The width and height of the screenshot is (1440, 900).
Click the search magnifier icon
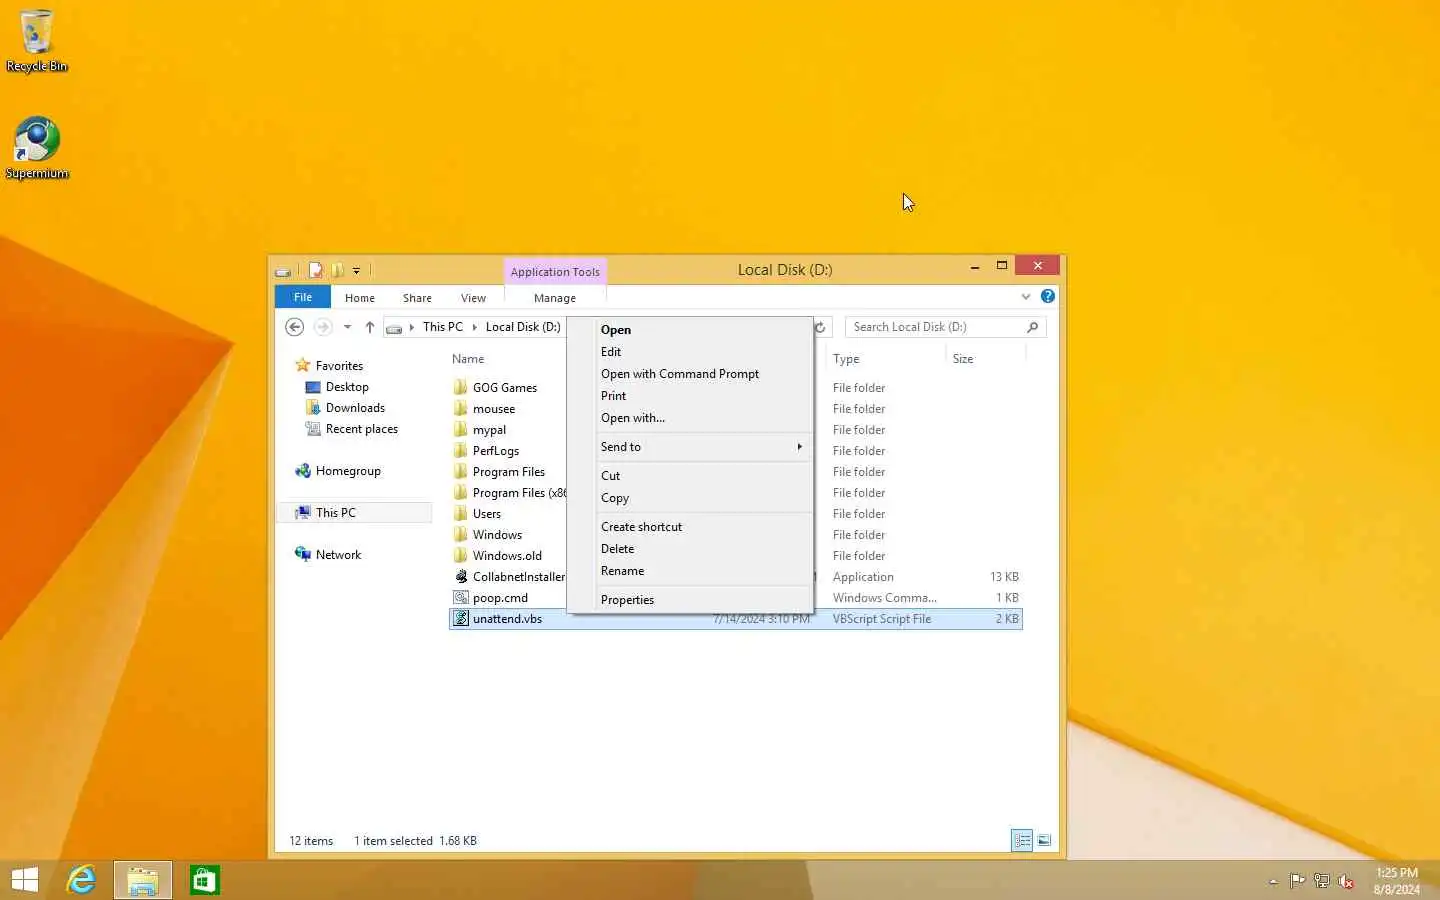(1033, 327)
